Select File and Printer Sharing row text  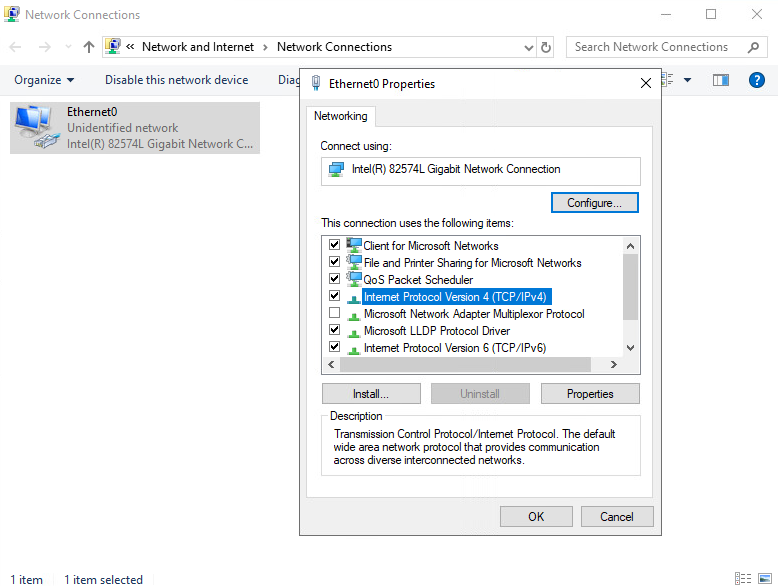coord(472,263)
